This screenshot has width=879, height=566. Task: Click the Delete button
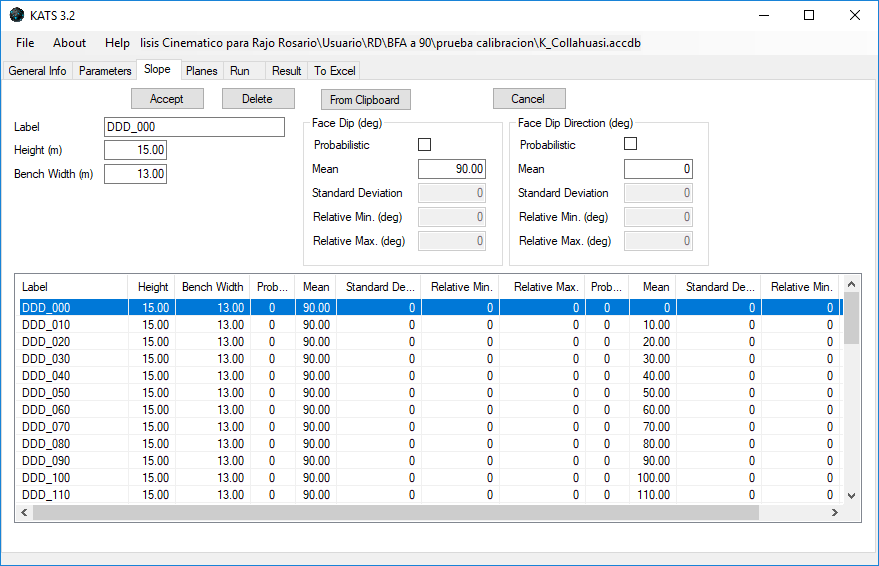258,99
